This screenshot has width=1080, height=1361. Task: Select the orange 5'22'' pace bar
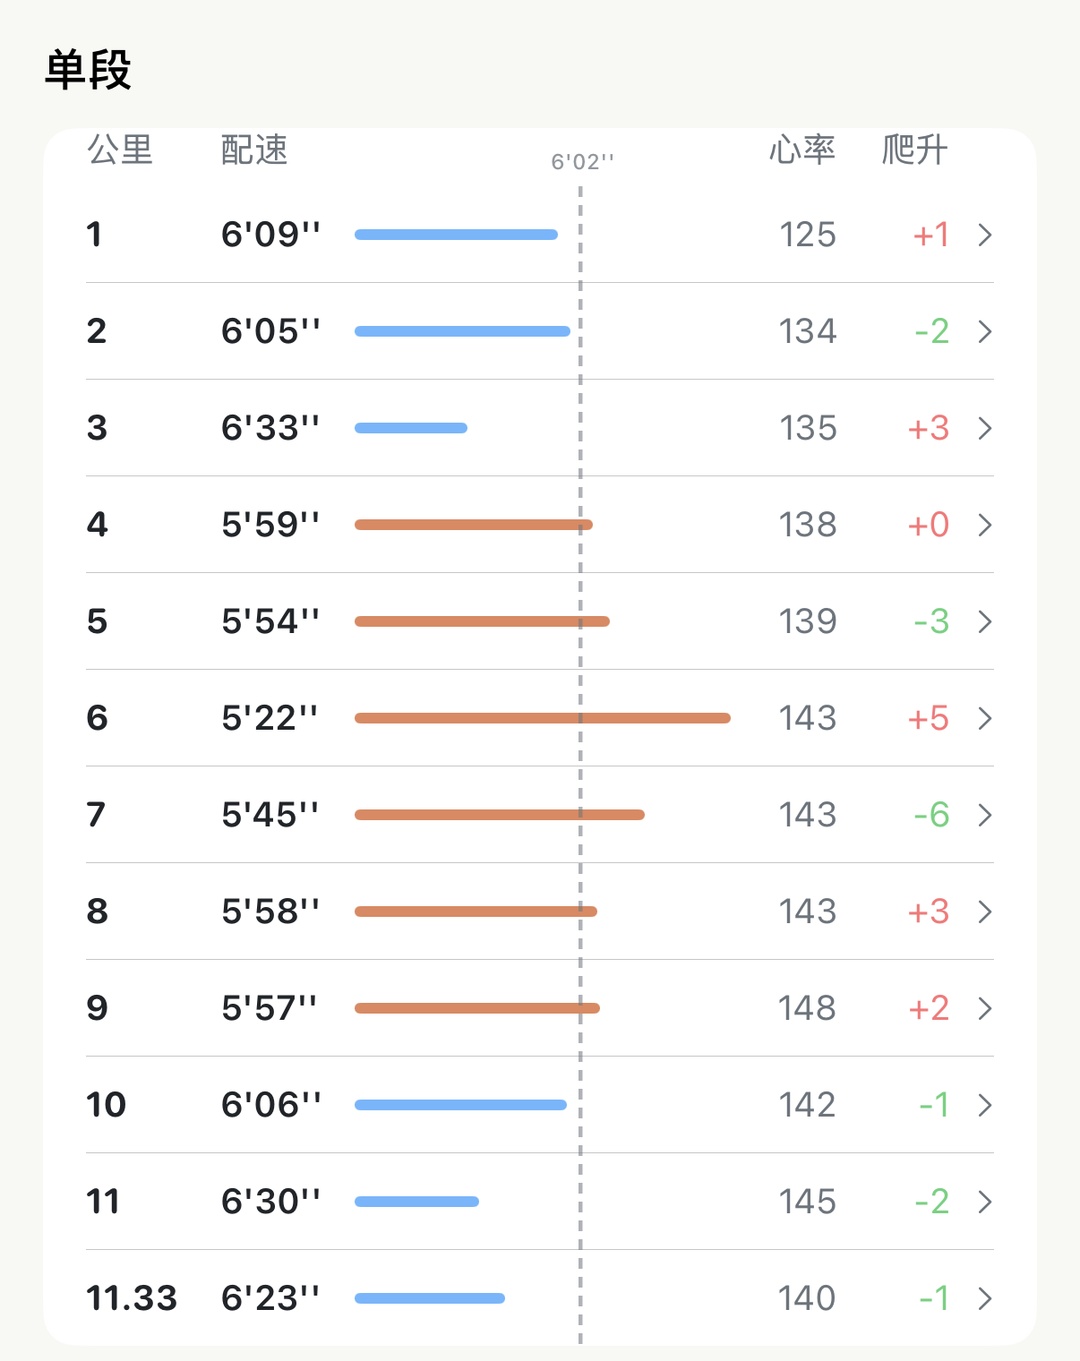pyautogui.click(x=543, y=718)
